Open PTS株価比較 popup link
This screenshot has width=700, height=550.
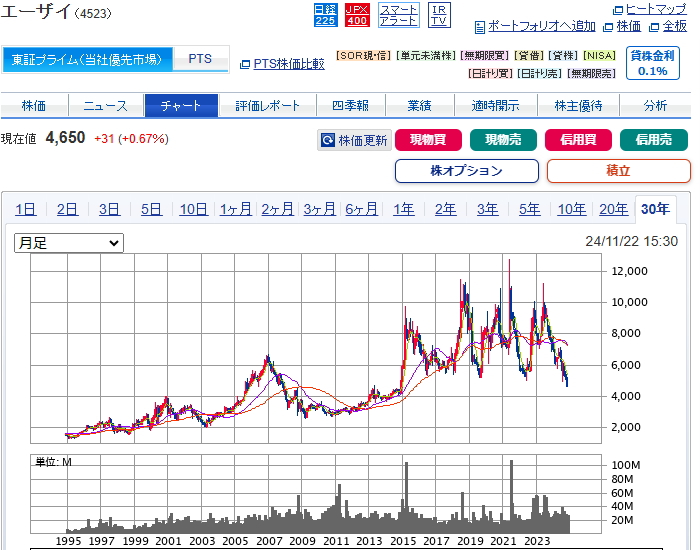288,64
